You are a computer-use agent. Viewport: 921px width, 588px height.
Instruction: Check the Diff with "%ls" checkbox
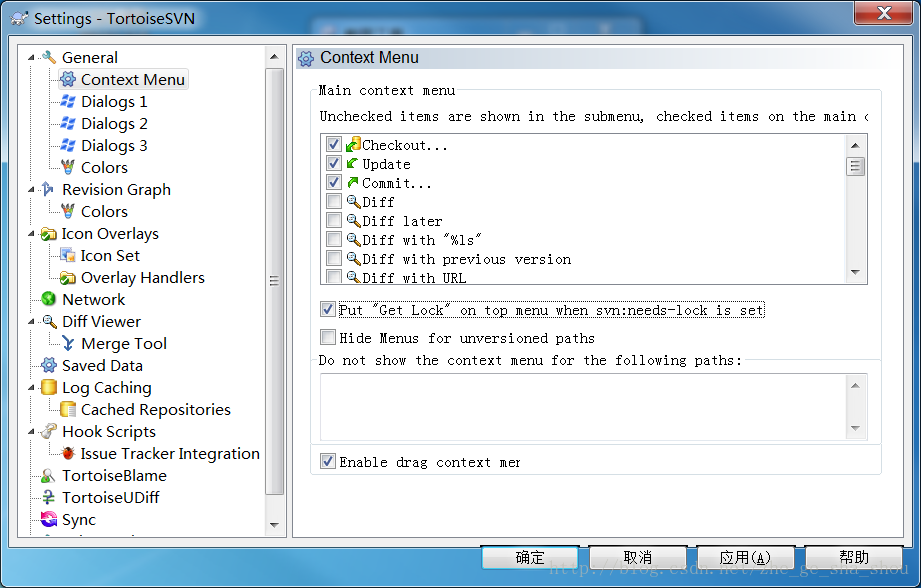334,240
